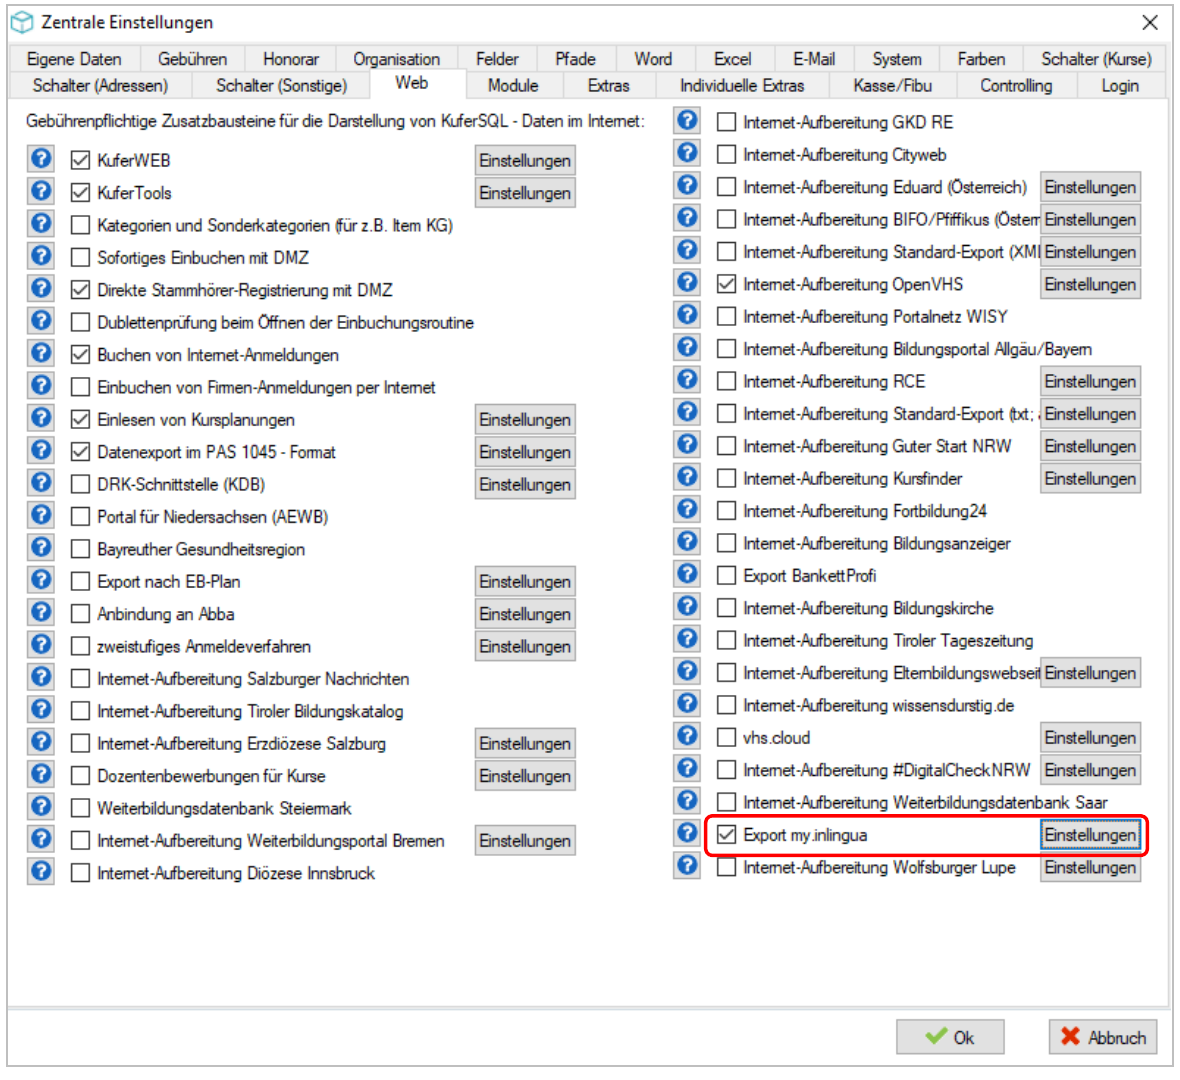Viewport: 1180px width, 1080px height.
Task: Switch to the Module tab
Action: [x=513, y=85]
